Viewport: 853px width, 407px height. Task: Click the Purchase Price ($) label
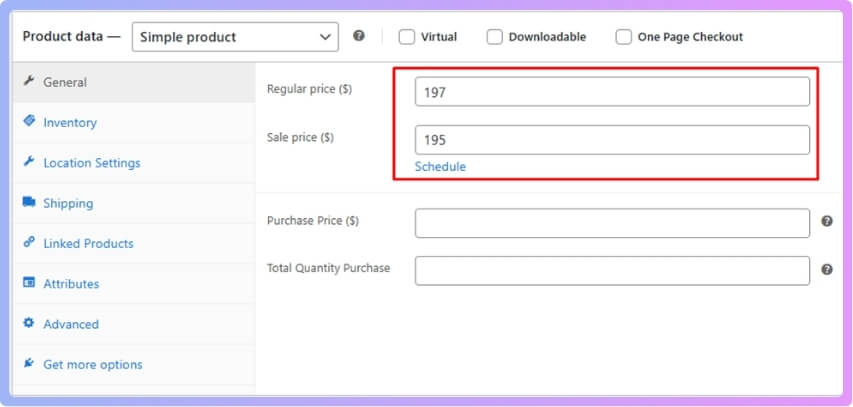313,221
